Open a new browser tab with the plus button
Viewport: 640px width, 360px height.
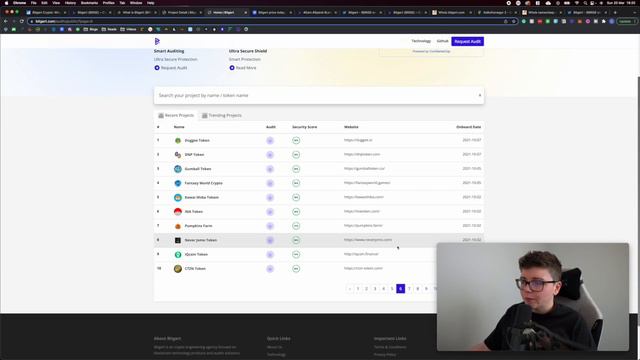click(x=615, y=13)
